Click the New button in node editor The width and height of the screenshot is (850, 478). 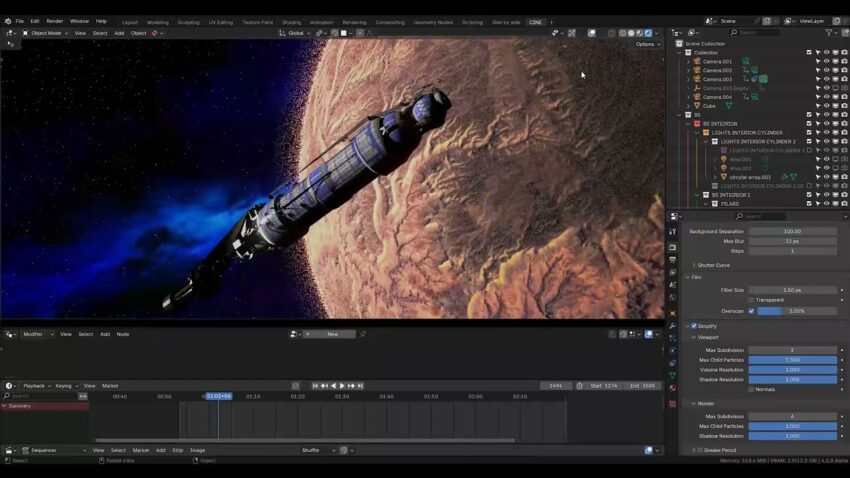[x=333, y=334]
